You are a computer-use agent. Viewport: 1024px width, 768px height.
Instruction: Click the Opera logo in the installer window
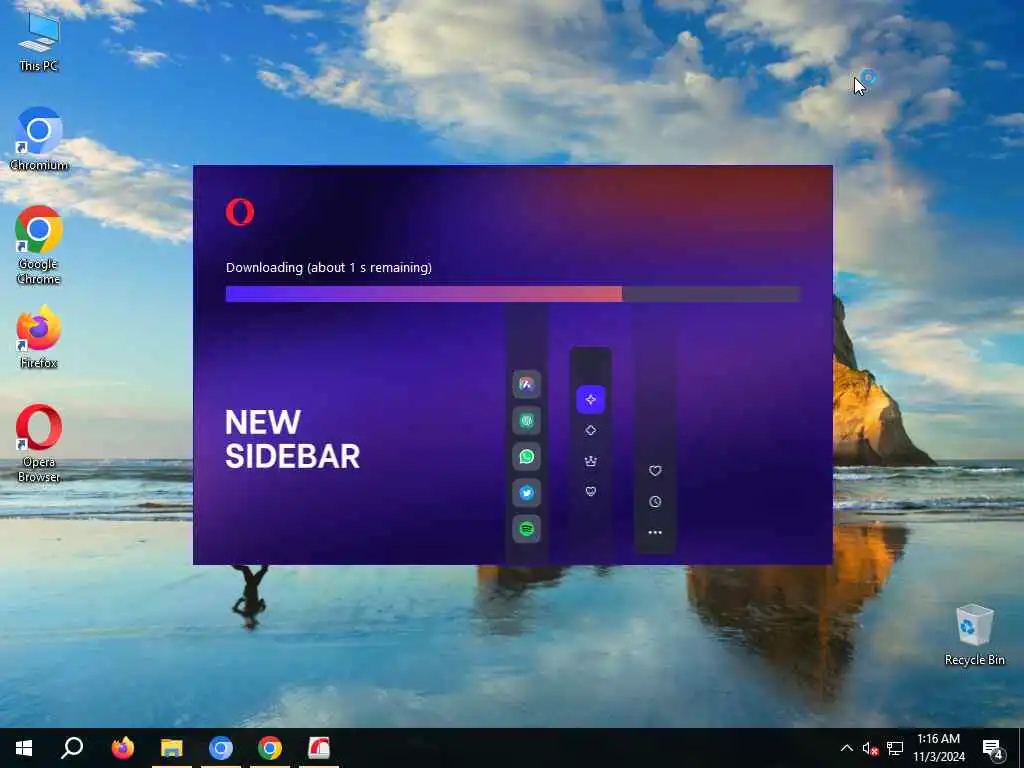tap(240, 212)
